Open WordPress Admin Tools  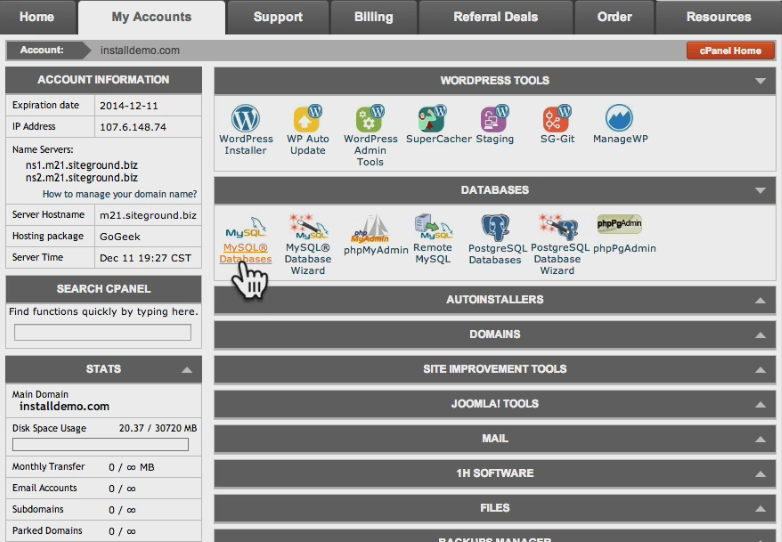[x=370, y=120]
